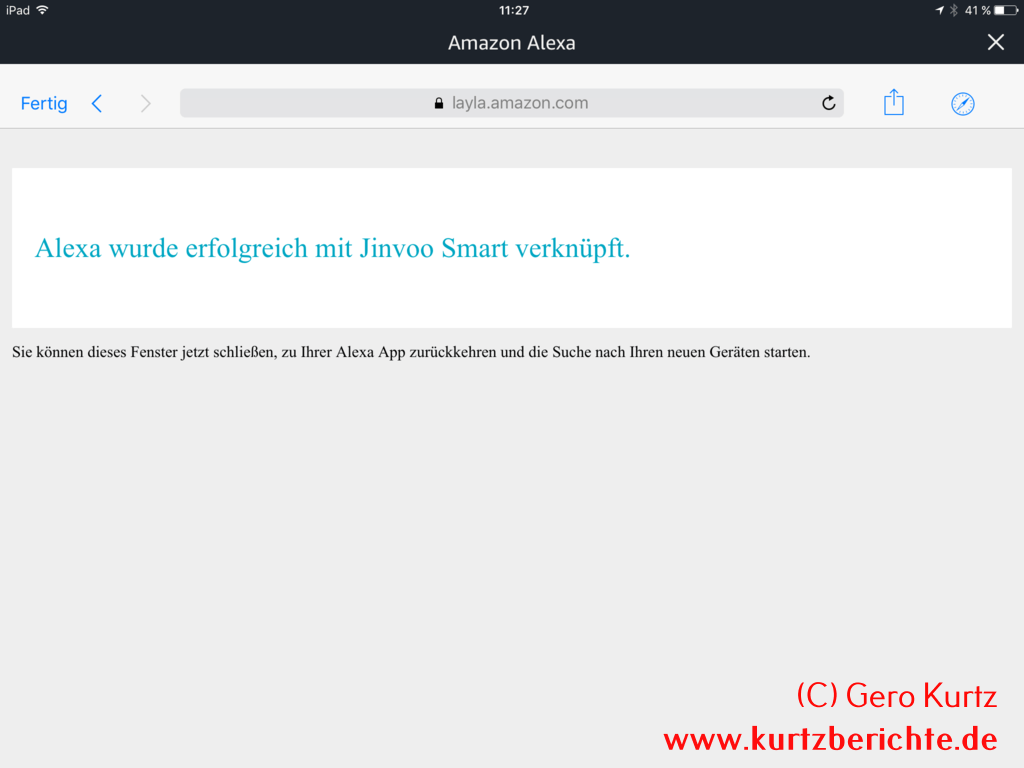Go forward with the right chevron
1024x768 pixels.
(x=146, y=103)
